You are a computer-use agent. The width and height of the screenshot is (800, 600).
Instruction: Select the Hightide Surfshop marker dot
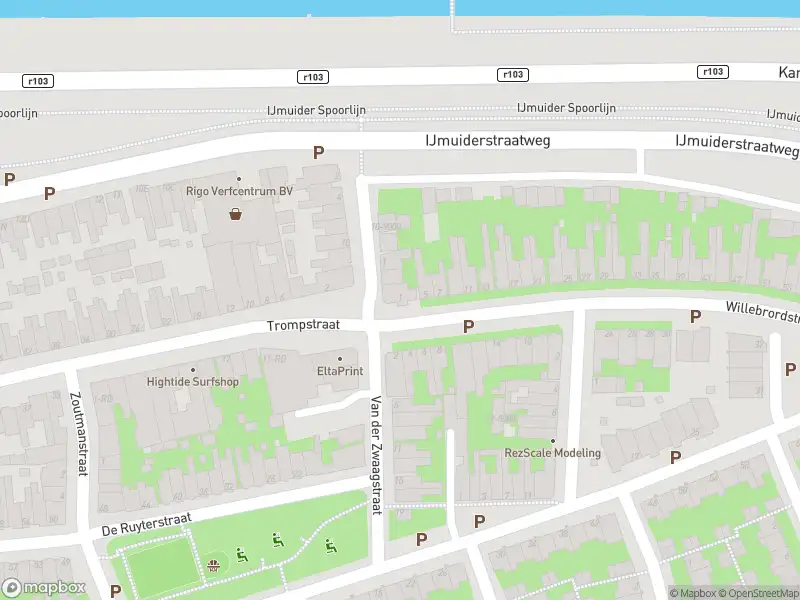pos(193,370)
